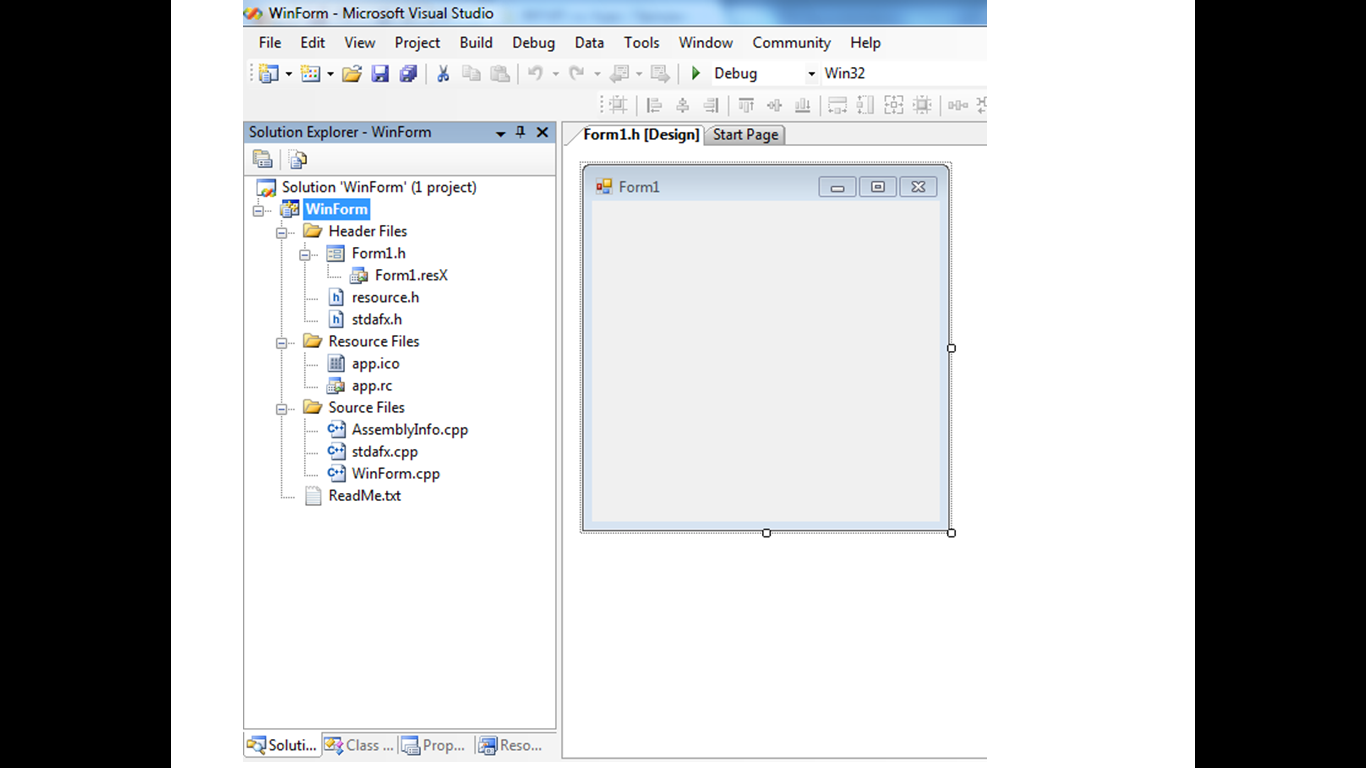Open the Undo history dropdown arrow
The width and height of the screenshot is (1366, 768).
click(555, 74)
